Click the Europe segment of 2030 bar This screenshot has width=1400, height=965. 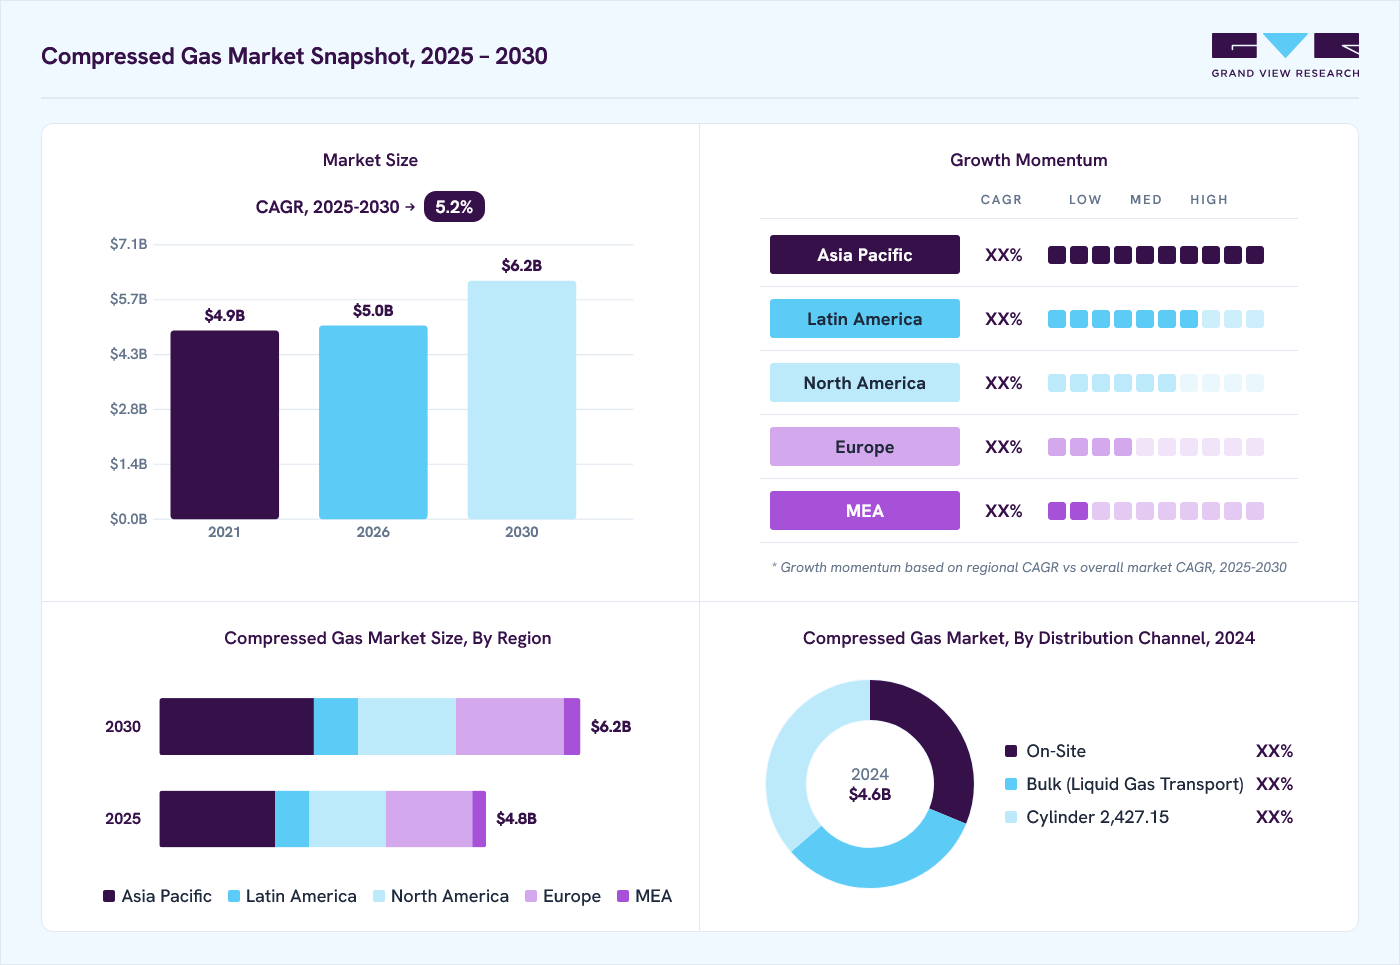(x=510, y=727)
